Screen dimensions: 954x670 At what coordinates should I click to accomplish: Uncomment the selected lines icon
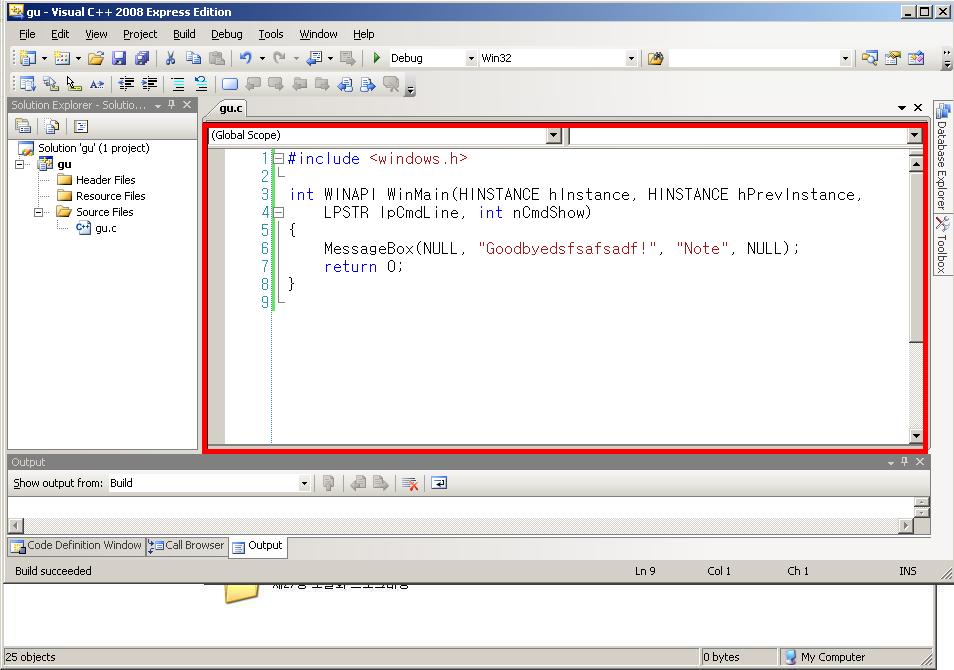[x=201, y=84]
